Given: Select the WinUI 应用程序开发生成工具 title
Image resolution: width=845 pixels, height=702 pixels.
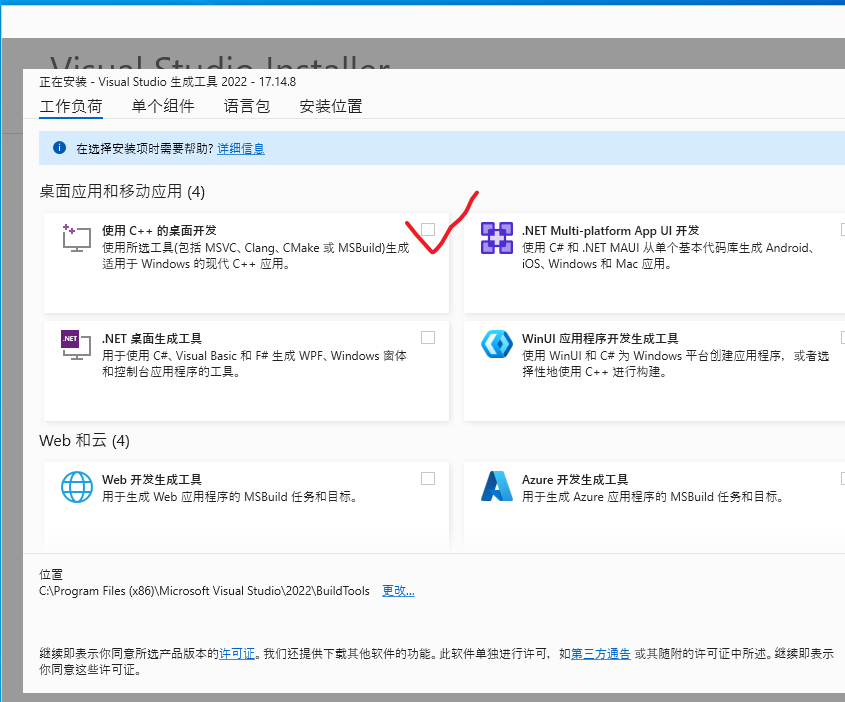Looking at the screenshot, I should [x=600, y=338].
